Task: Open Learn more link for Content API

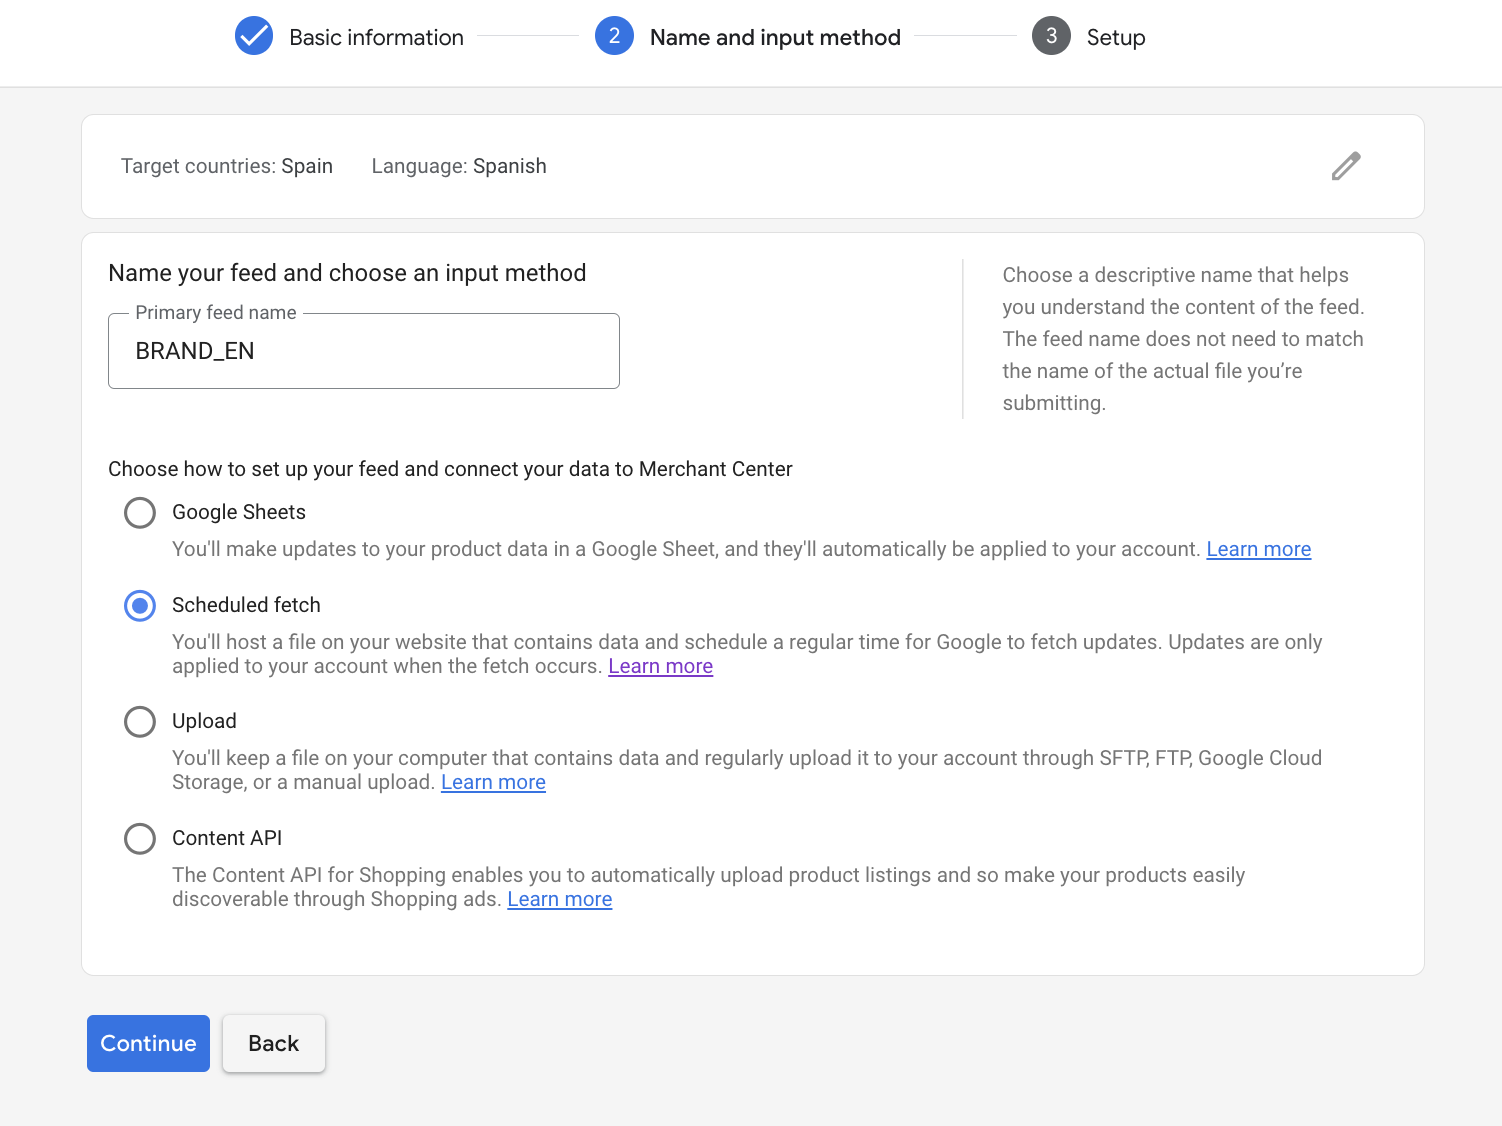Action: click(x=559, y=899)
